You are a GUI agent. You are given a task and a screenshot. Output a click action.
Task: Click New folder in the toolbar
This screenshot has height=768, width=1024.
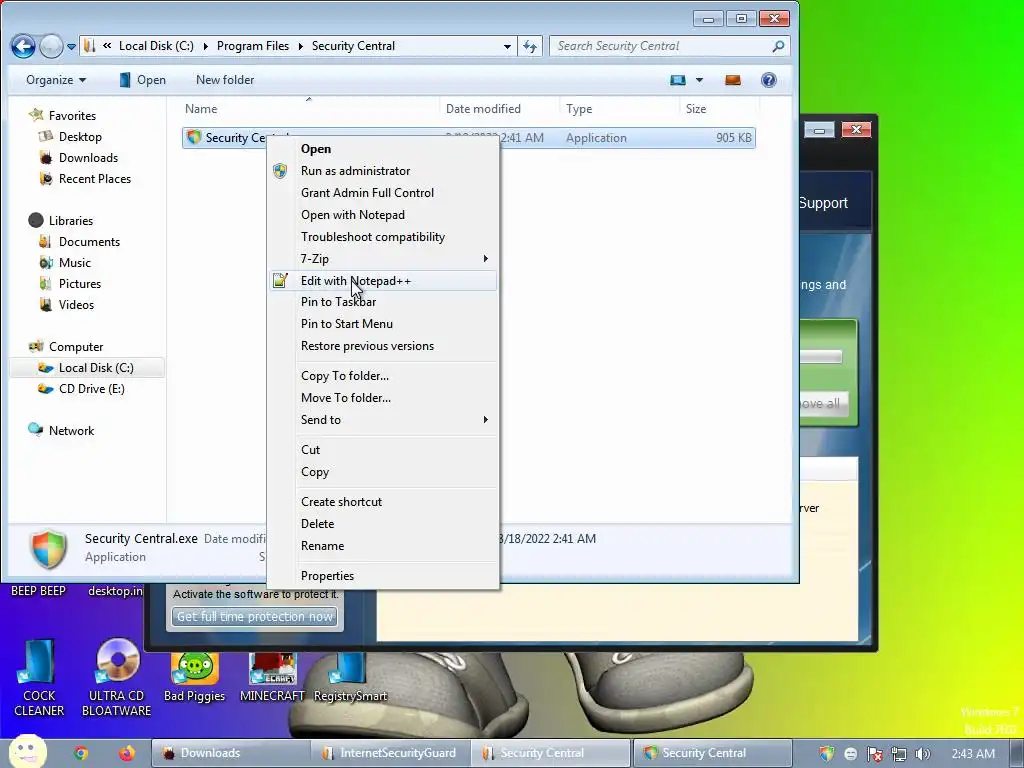point(225,80)
